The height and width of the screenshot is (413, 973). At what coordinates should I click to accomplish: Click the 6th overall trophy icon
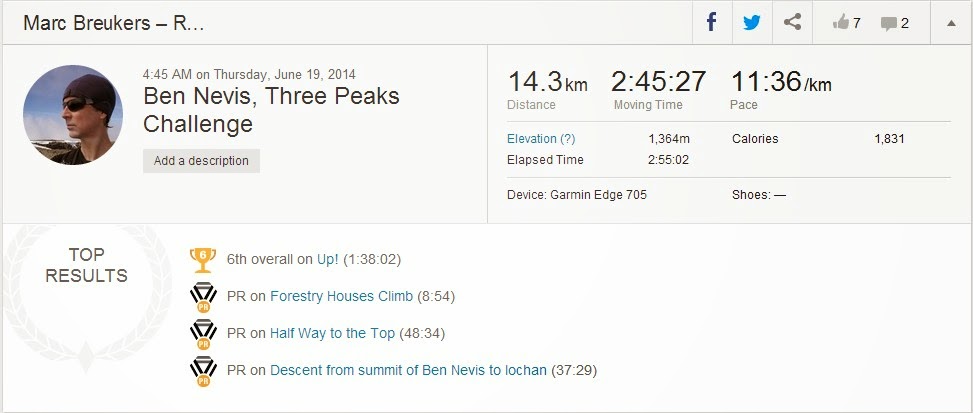coord(203,259)
